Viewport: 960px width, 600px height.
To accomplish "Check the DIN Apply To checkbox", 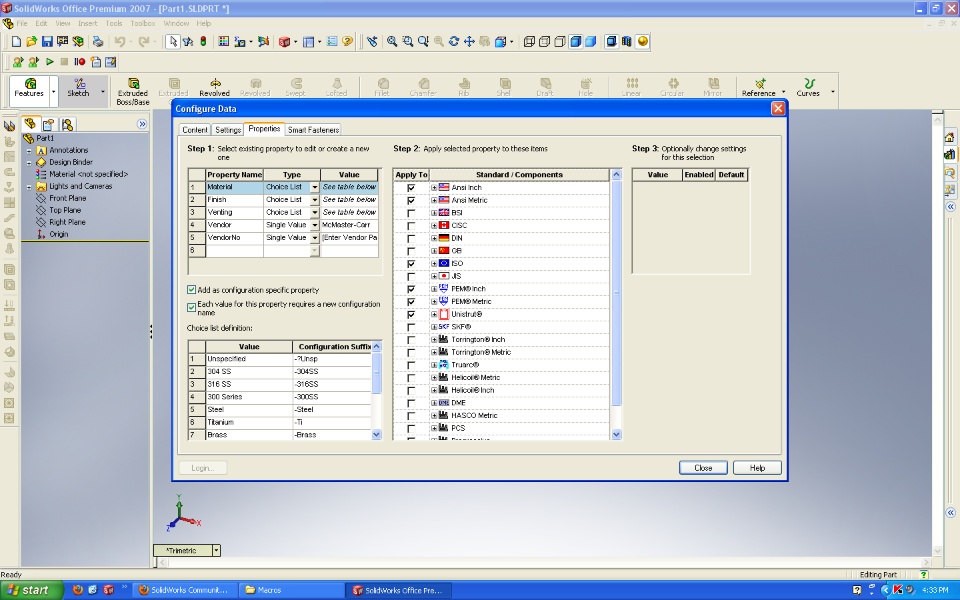I will (x=411, y=238).
